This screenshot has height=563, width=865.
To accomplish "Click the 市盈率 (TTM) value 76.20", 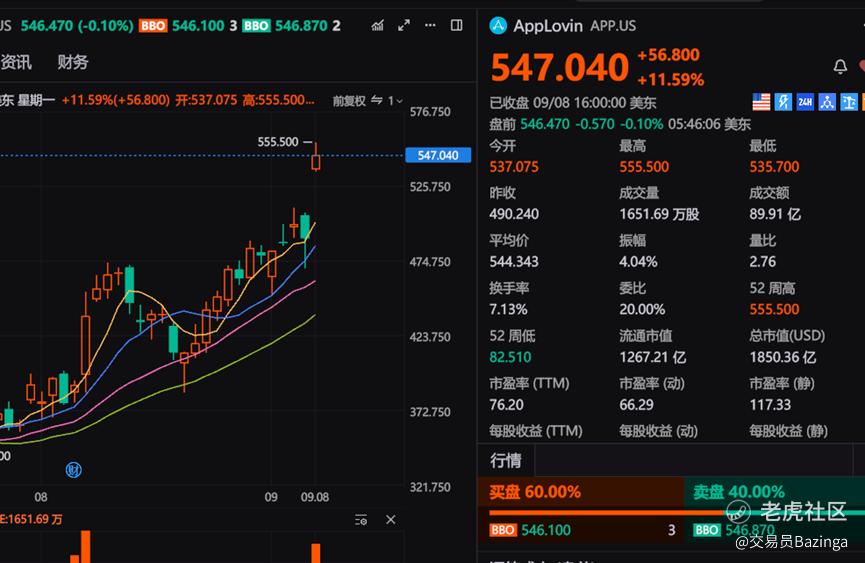I will pyautogui.click(x=506, y=405).
